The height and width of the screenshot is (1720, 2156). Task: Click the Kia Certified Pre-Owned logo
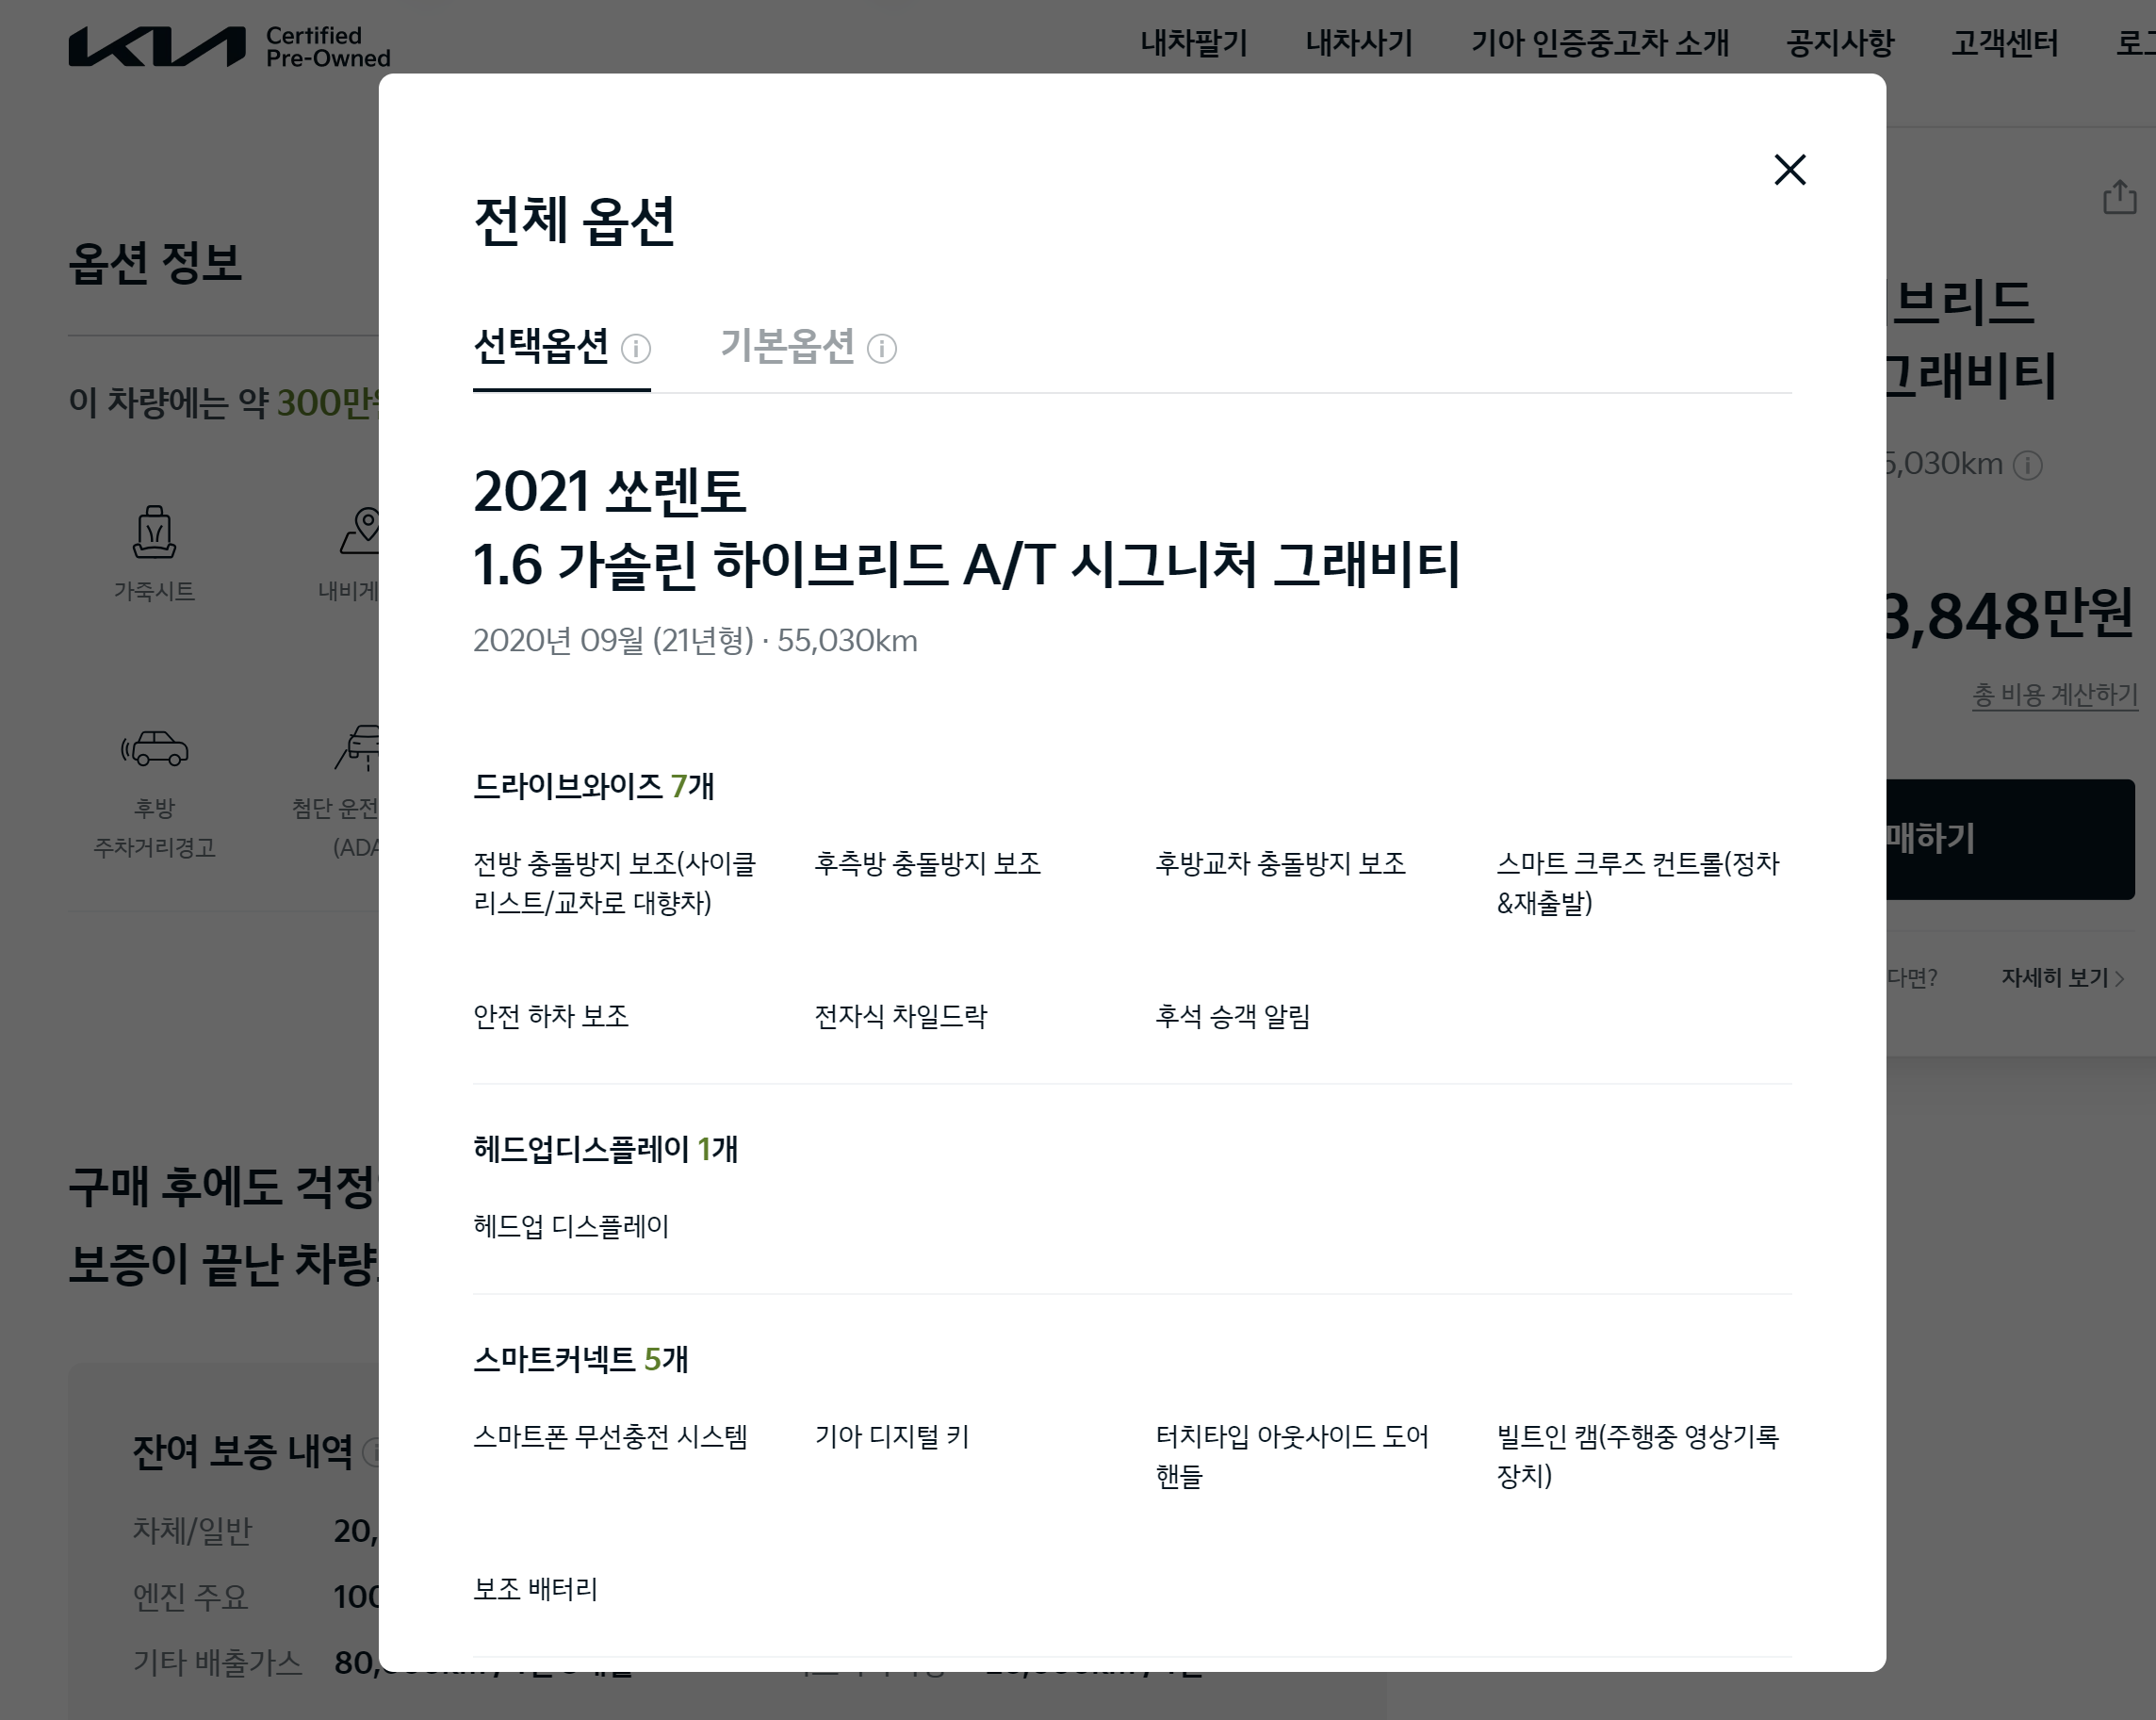229,46
